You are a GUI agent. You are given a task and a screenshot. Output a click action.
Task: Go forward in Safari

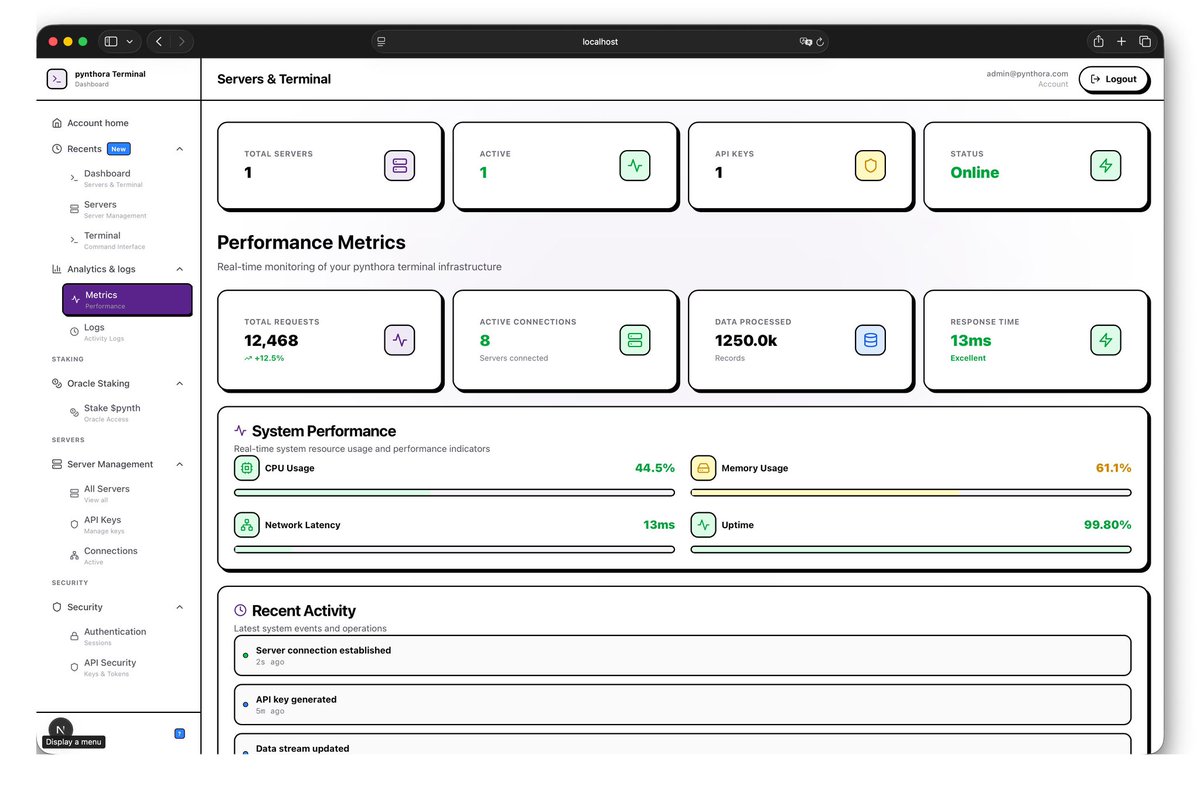pyautogui.click(x=181, y=41)
